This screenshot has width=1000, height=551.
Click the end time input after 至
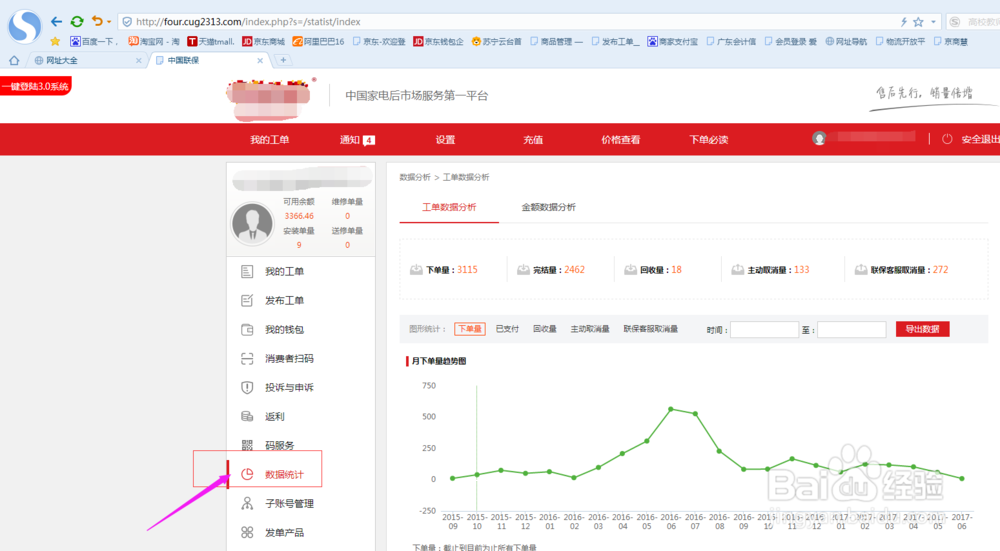click(x=851, y=330)
